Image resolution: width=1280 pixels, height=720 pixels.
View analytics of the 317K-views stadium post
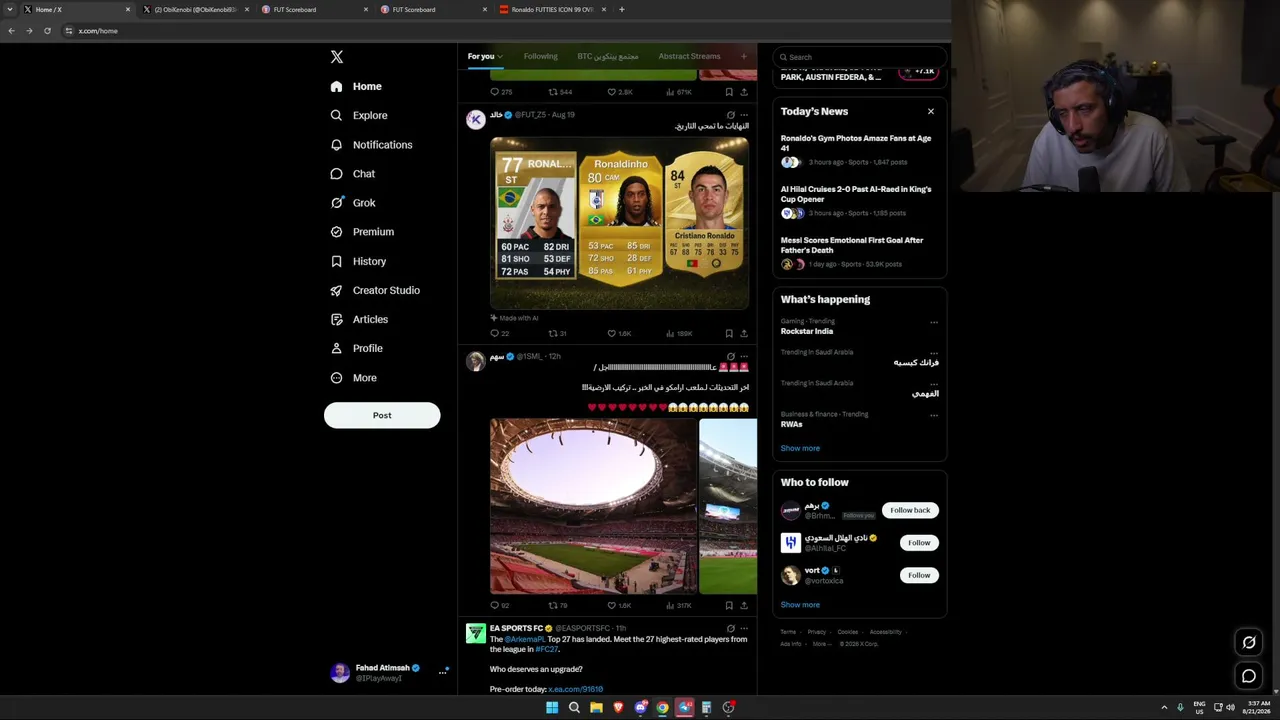point(678,605)
